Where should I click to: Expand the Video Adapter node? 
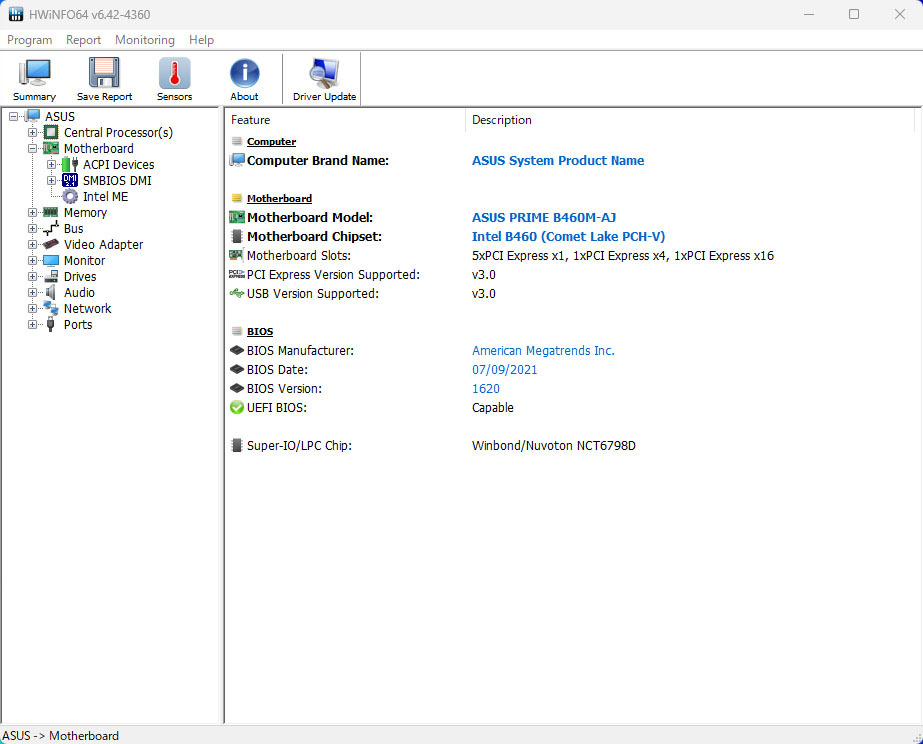pyautogui.click(x=32, y=244)
